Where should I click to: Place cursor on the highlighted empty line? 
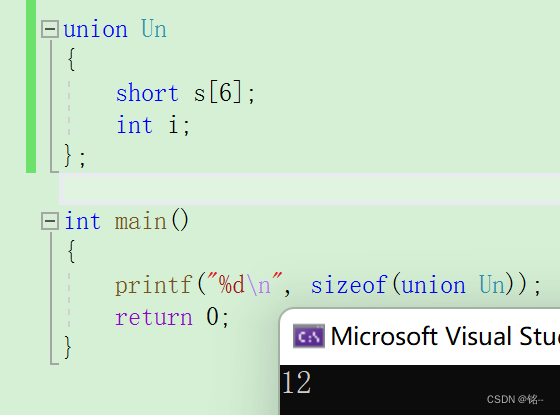point(309,189)
